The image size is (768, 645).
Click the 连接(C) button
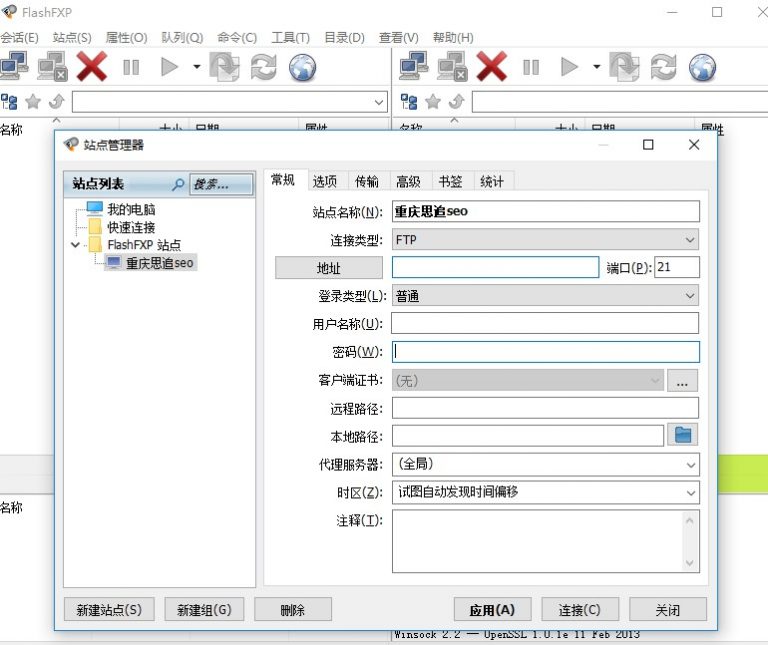[x=580, y=610]
